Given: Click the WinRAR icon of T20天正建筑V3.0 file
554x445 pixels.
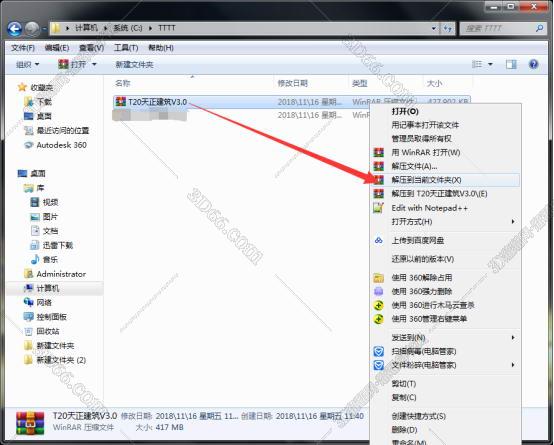Looking at the screenshot, I should coord(120,102).
